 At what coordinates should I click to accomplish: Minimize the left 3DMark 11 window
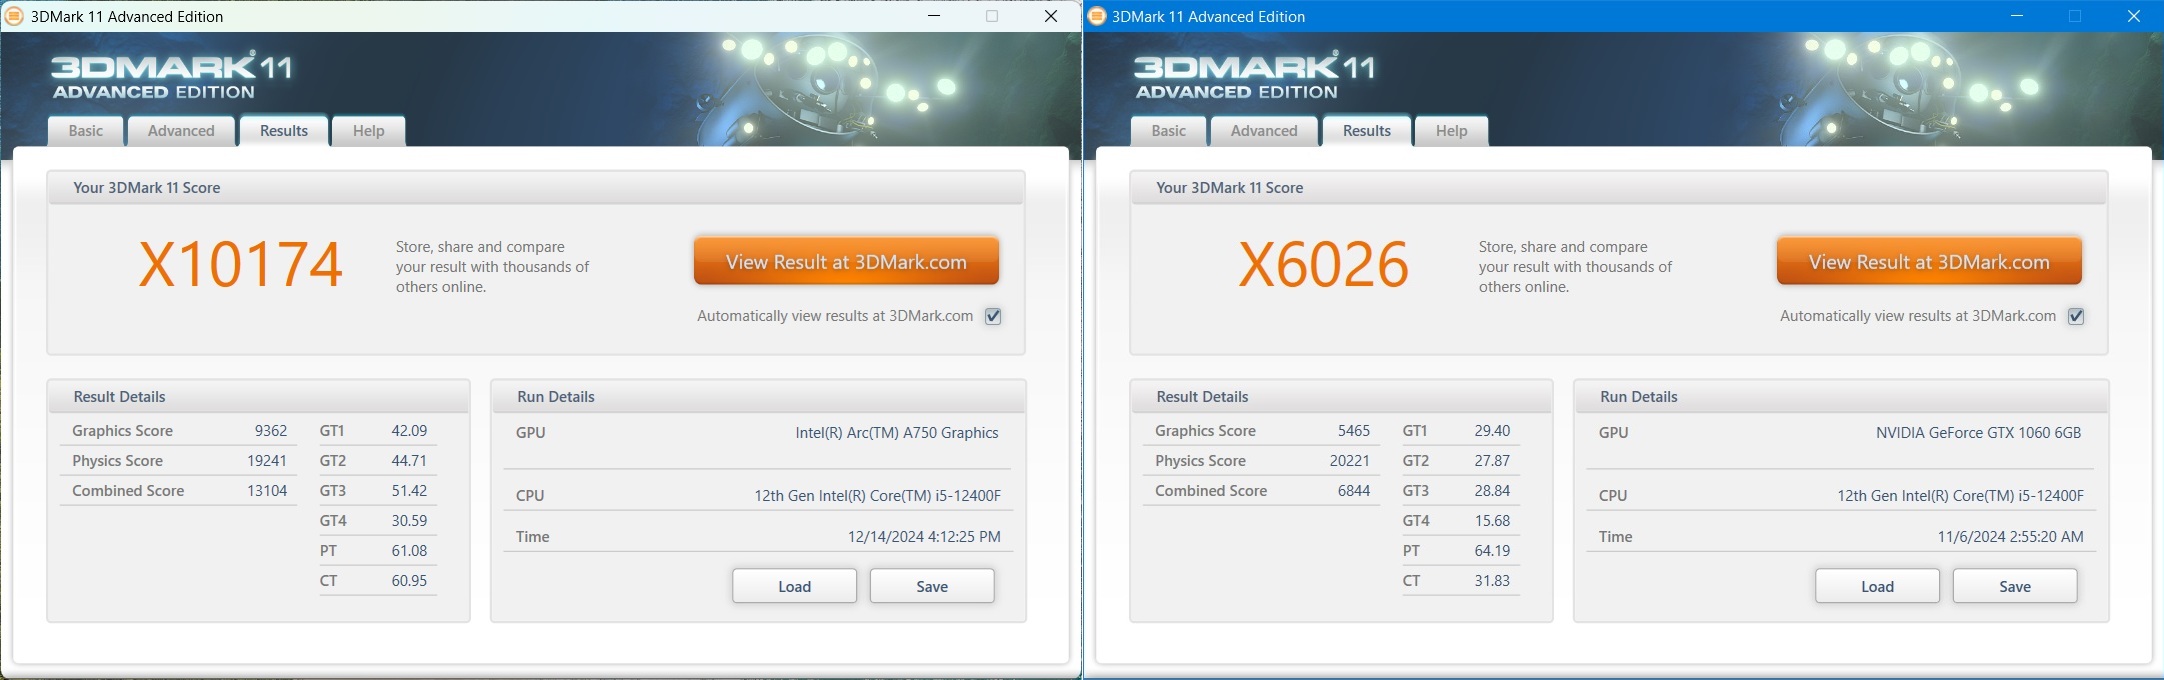pyautogui.click(x=934, y=16)
